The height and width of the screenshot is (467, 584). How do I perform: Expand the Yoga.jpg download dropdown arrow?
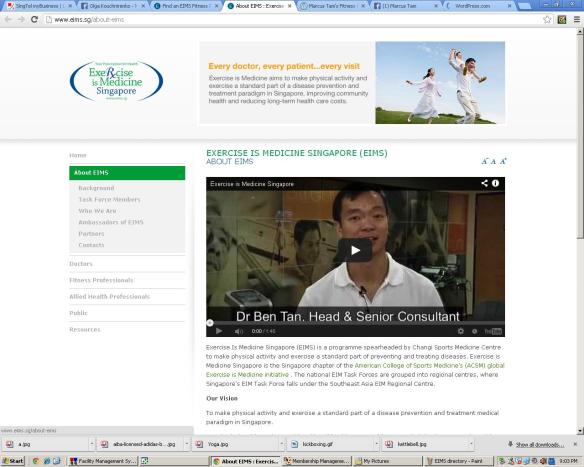click(x=281, y=444)
